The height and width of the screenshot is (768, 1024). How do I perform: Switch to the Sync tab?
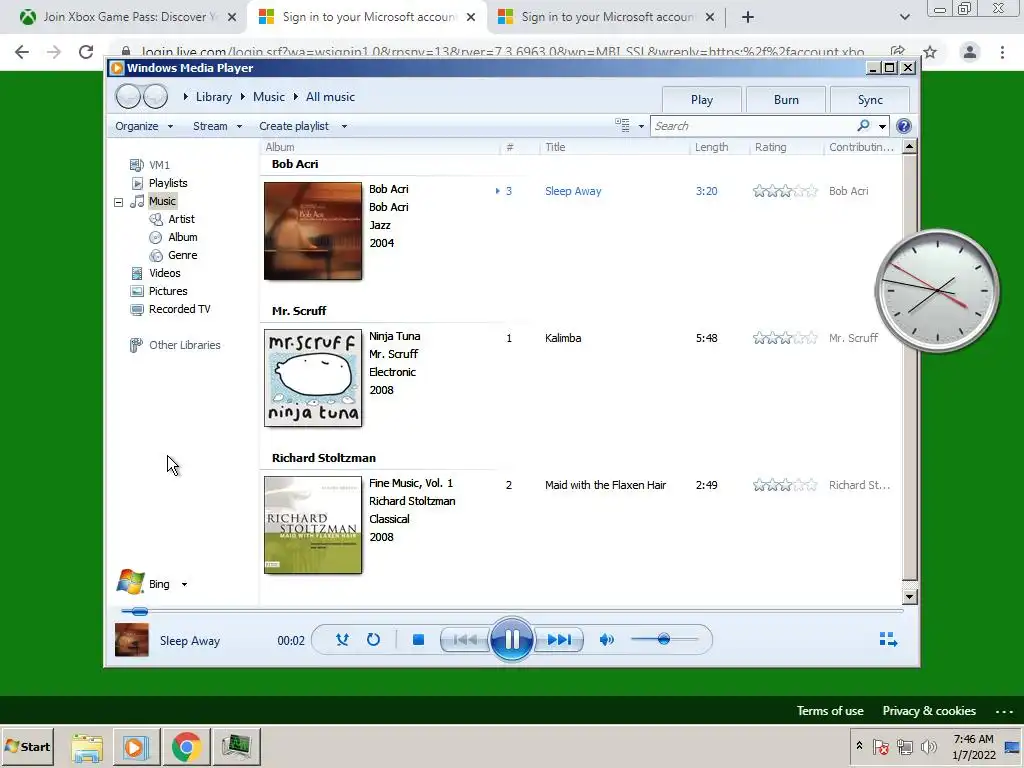[x=870, y=100]
